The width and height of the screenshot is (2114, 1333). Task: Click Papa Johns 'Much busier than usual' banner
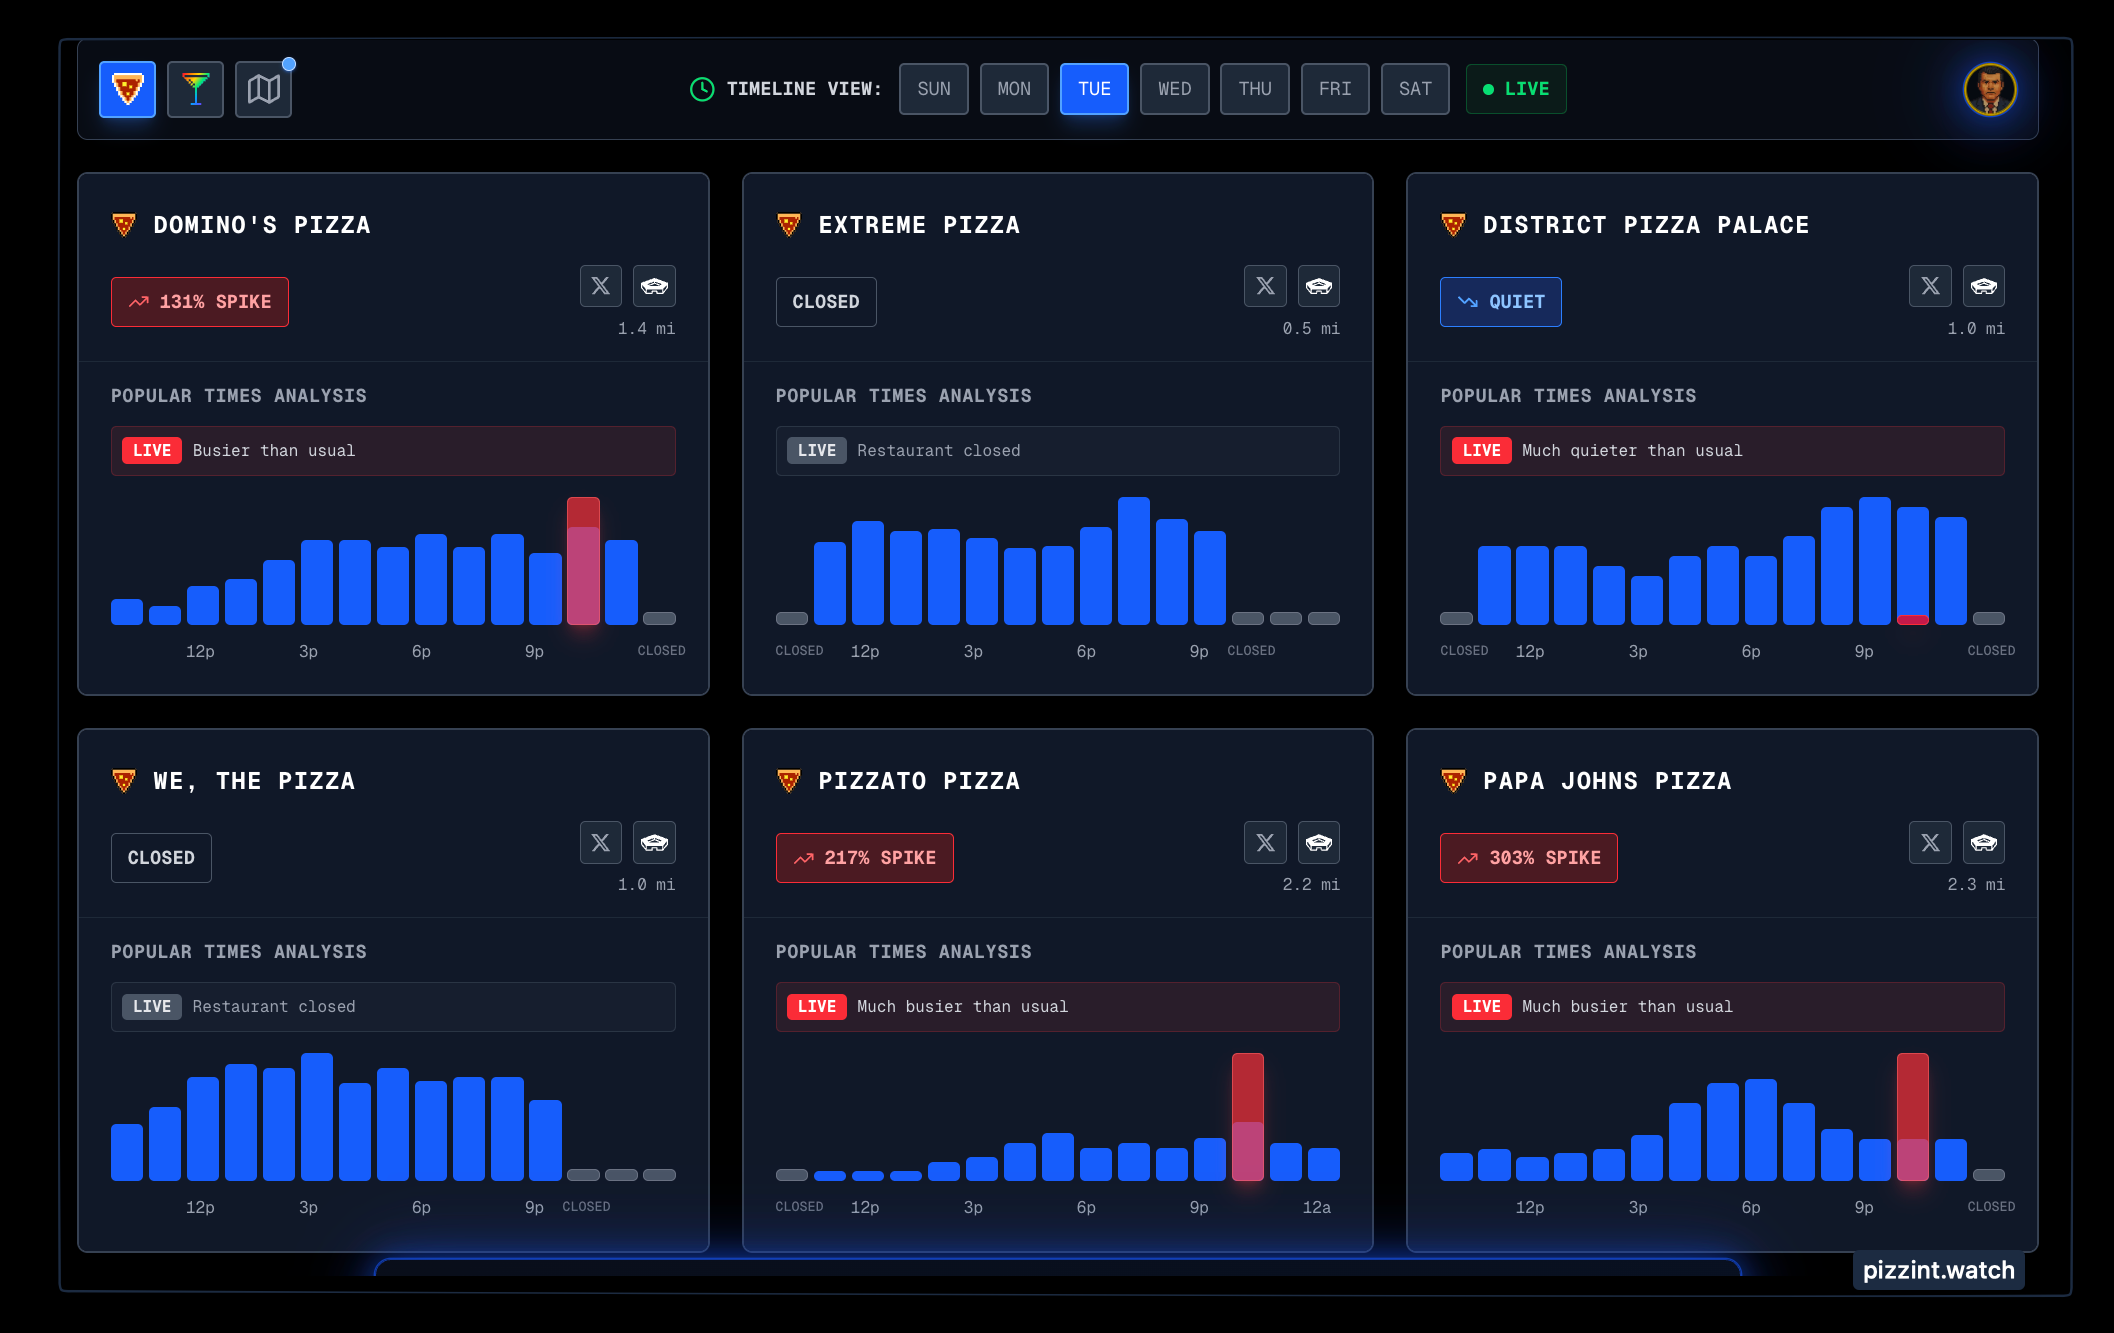tap(1722, 1007)
